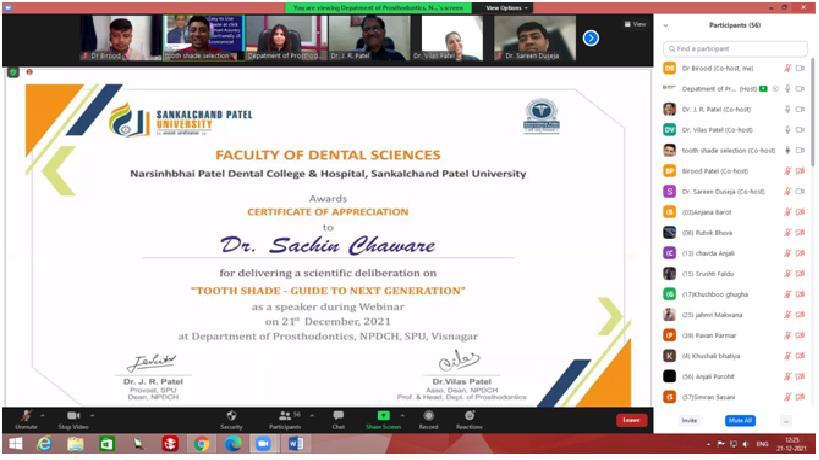Click the volume icon in system tray
The image size is (819, 460).
745,444
